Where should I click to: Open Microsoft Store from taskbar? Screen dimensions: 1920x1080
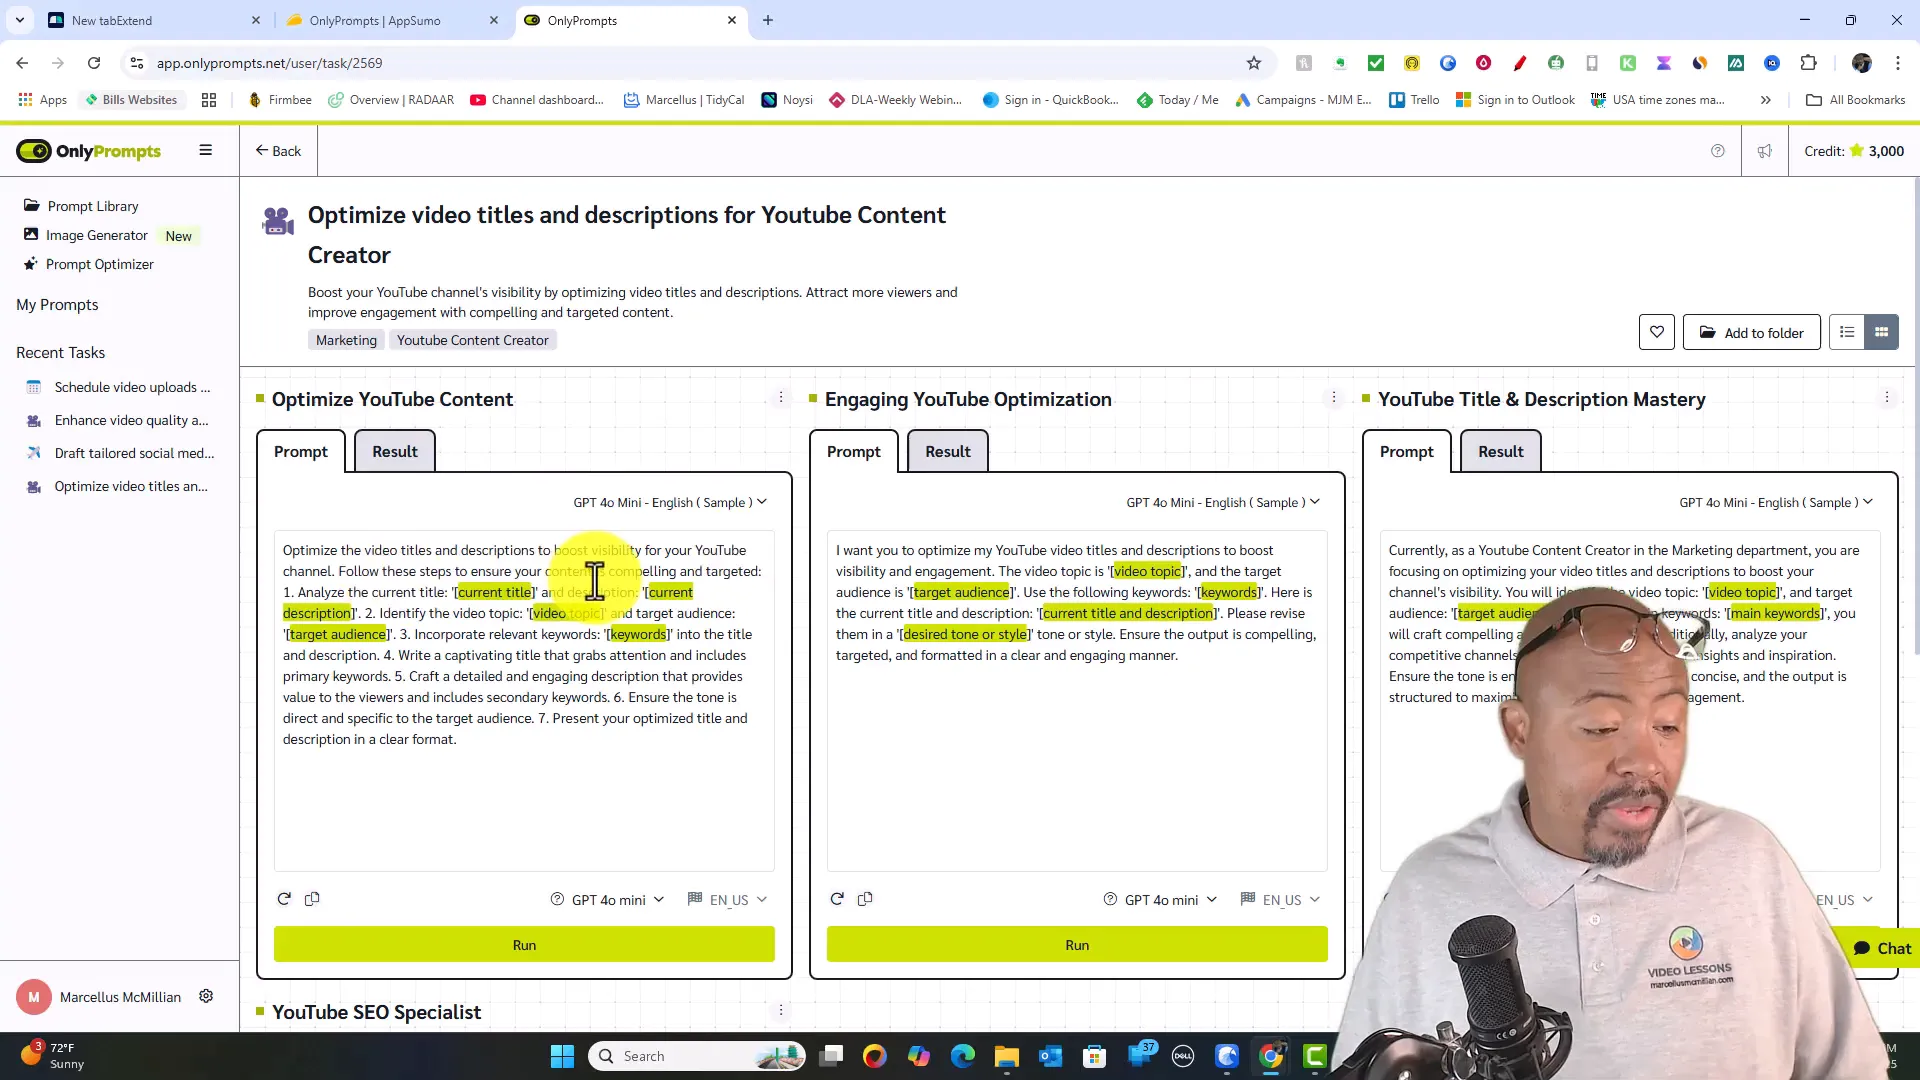point(1094,1056)
